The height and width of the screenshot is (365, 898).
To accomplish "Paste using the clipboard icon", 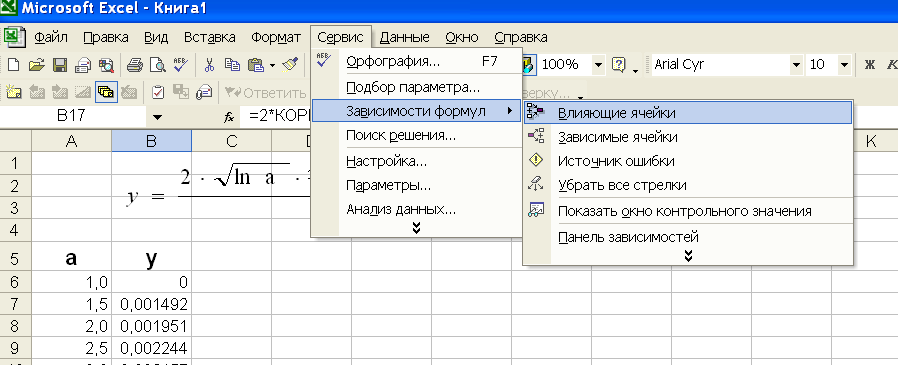I will coord(256,64).
